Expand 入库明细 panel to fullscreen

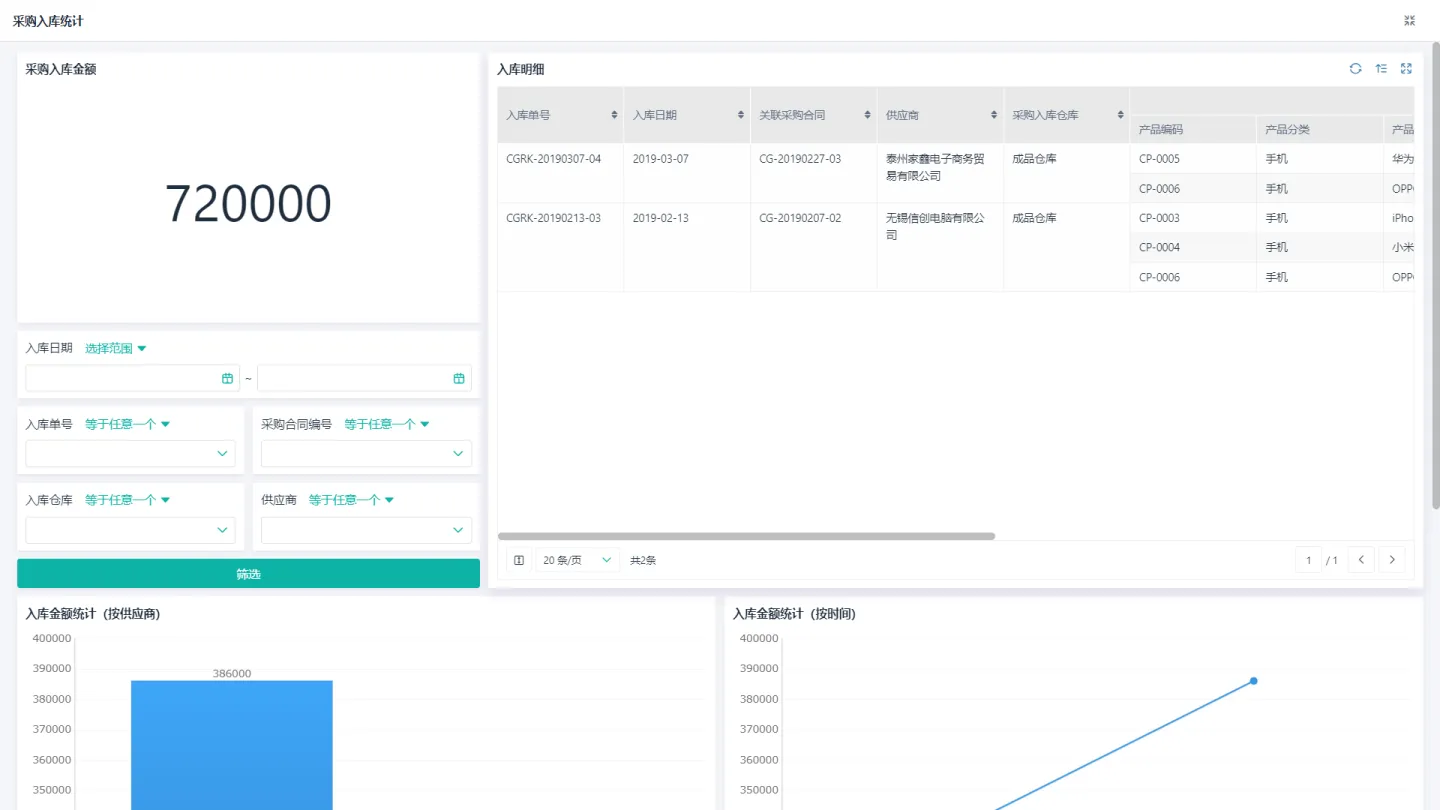1406,69
